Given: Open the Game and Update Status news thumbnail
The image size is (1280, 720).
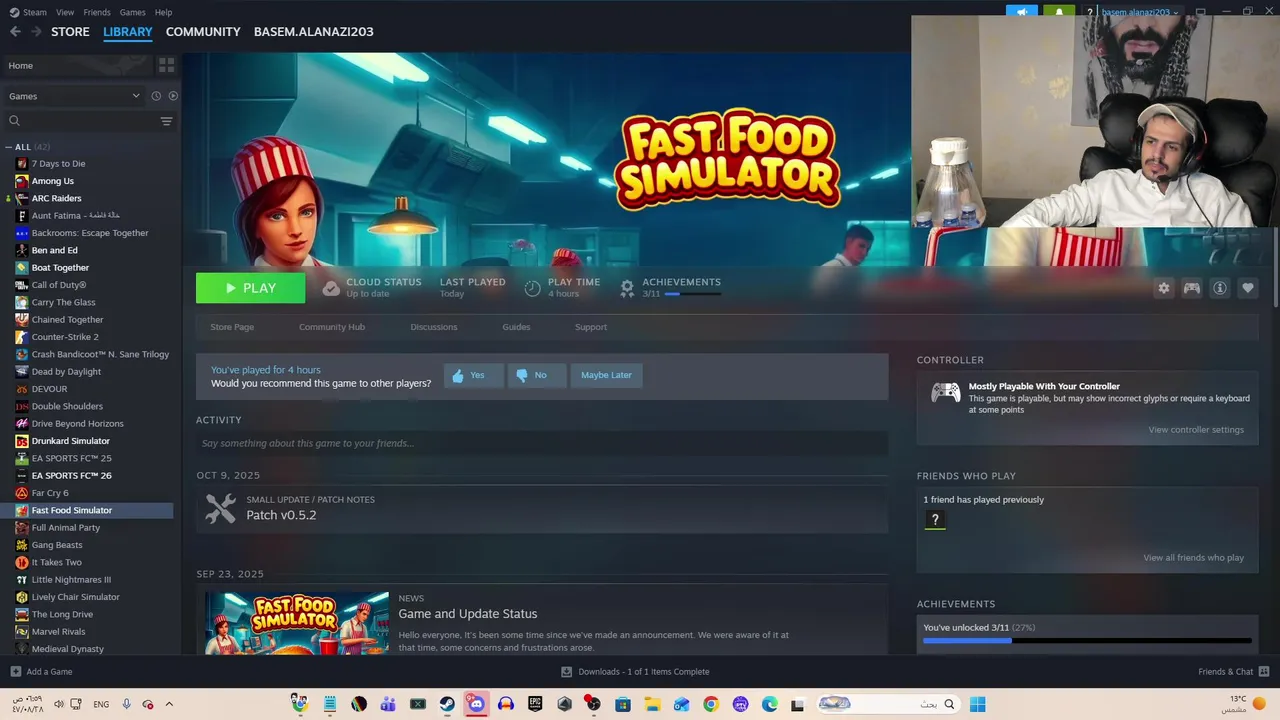Looking at the screenshot, I should [x=297, y=623].
